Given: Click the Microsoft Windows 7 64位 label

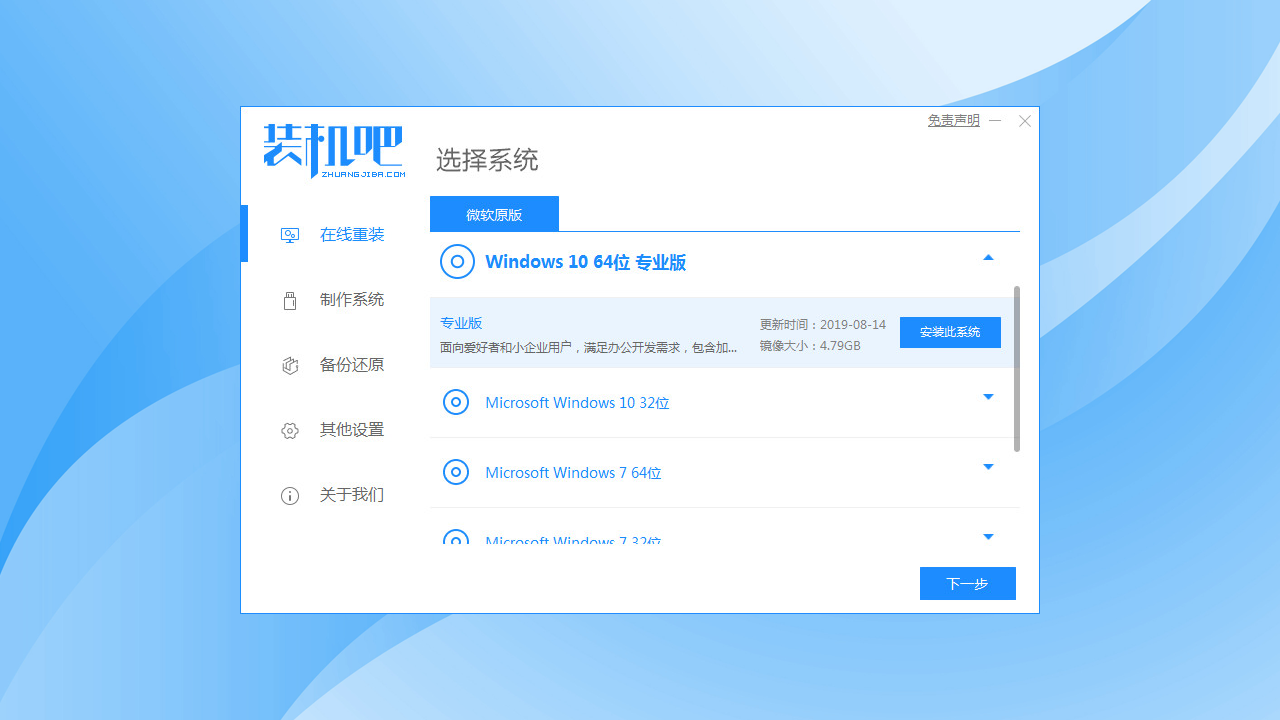Looking at the screenshot, I should (573, 472).
